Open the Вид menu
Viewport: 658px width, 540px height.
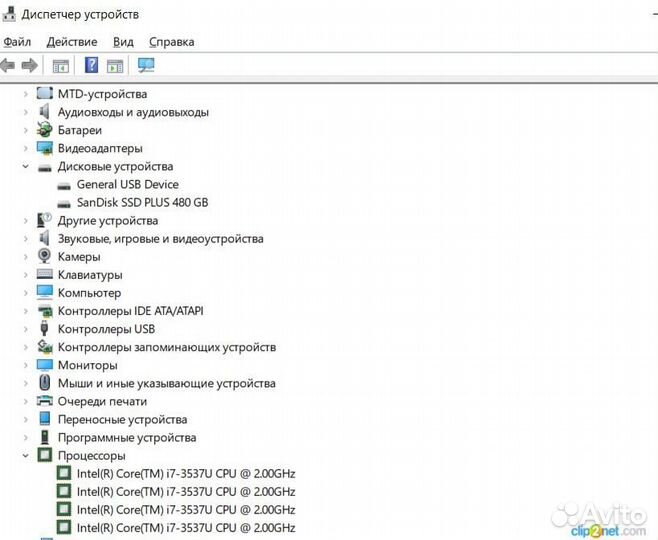coord(123,42)
